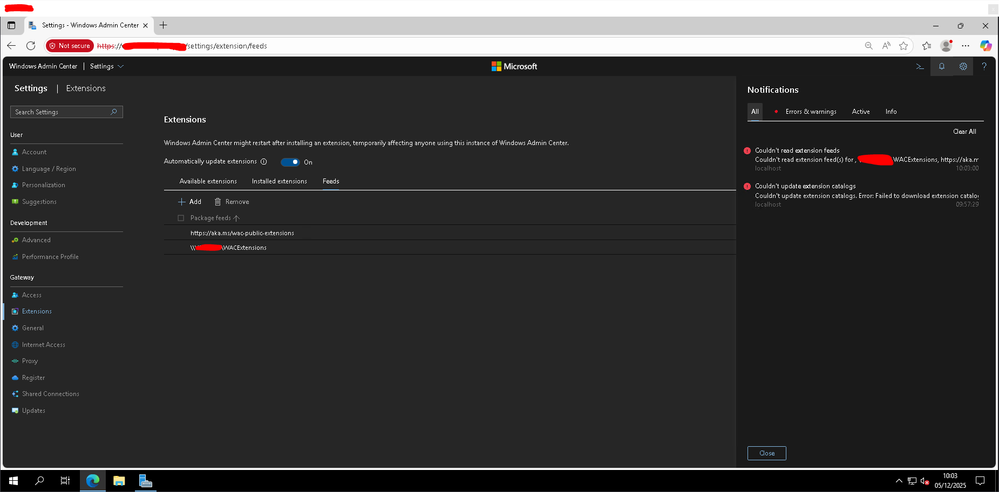The width and height of the screenshot is (999, 492).
Task: Sort by Package feeds column arrow
Action: [x=236, y=218]
